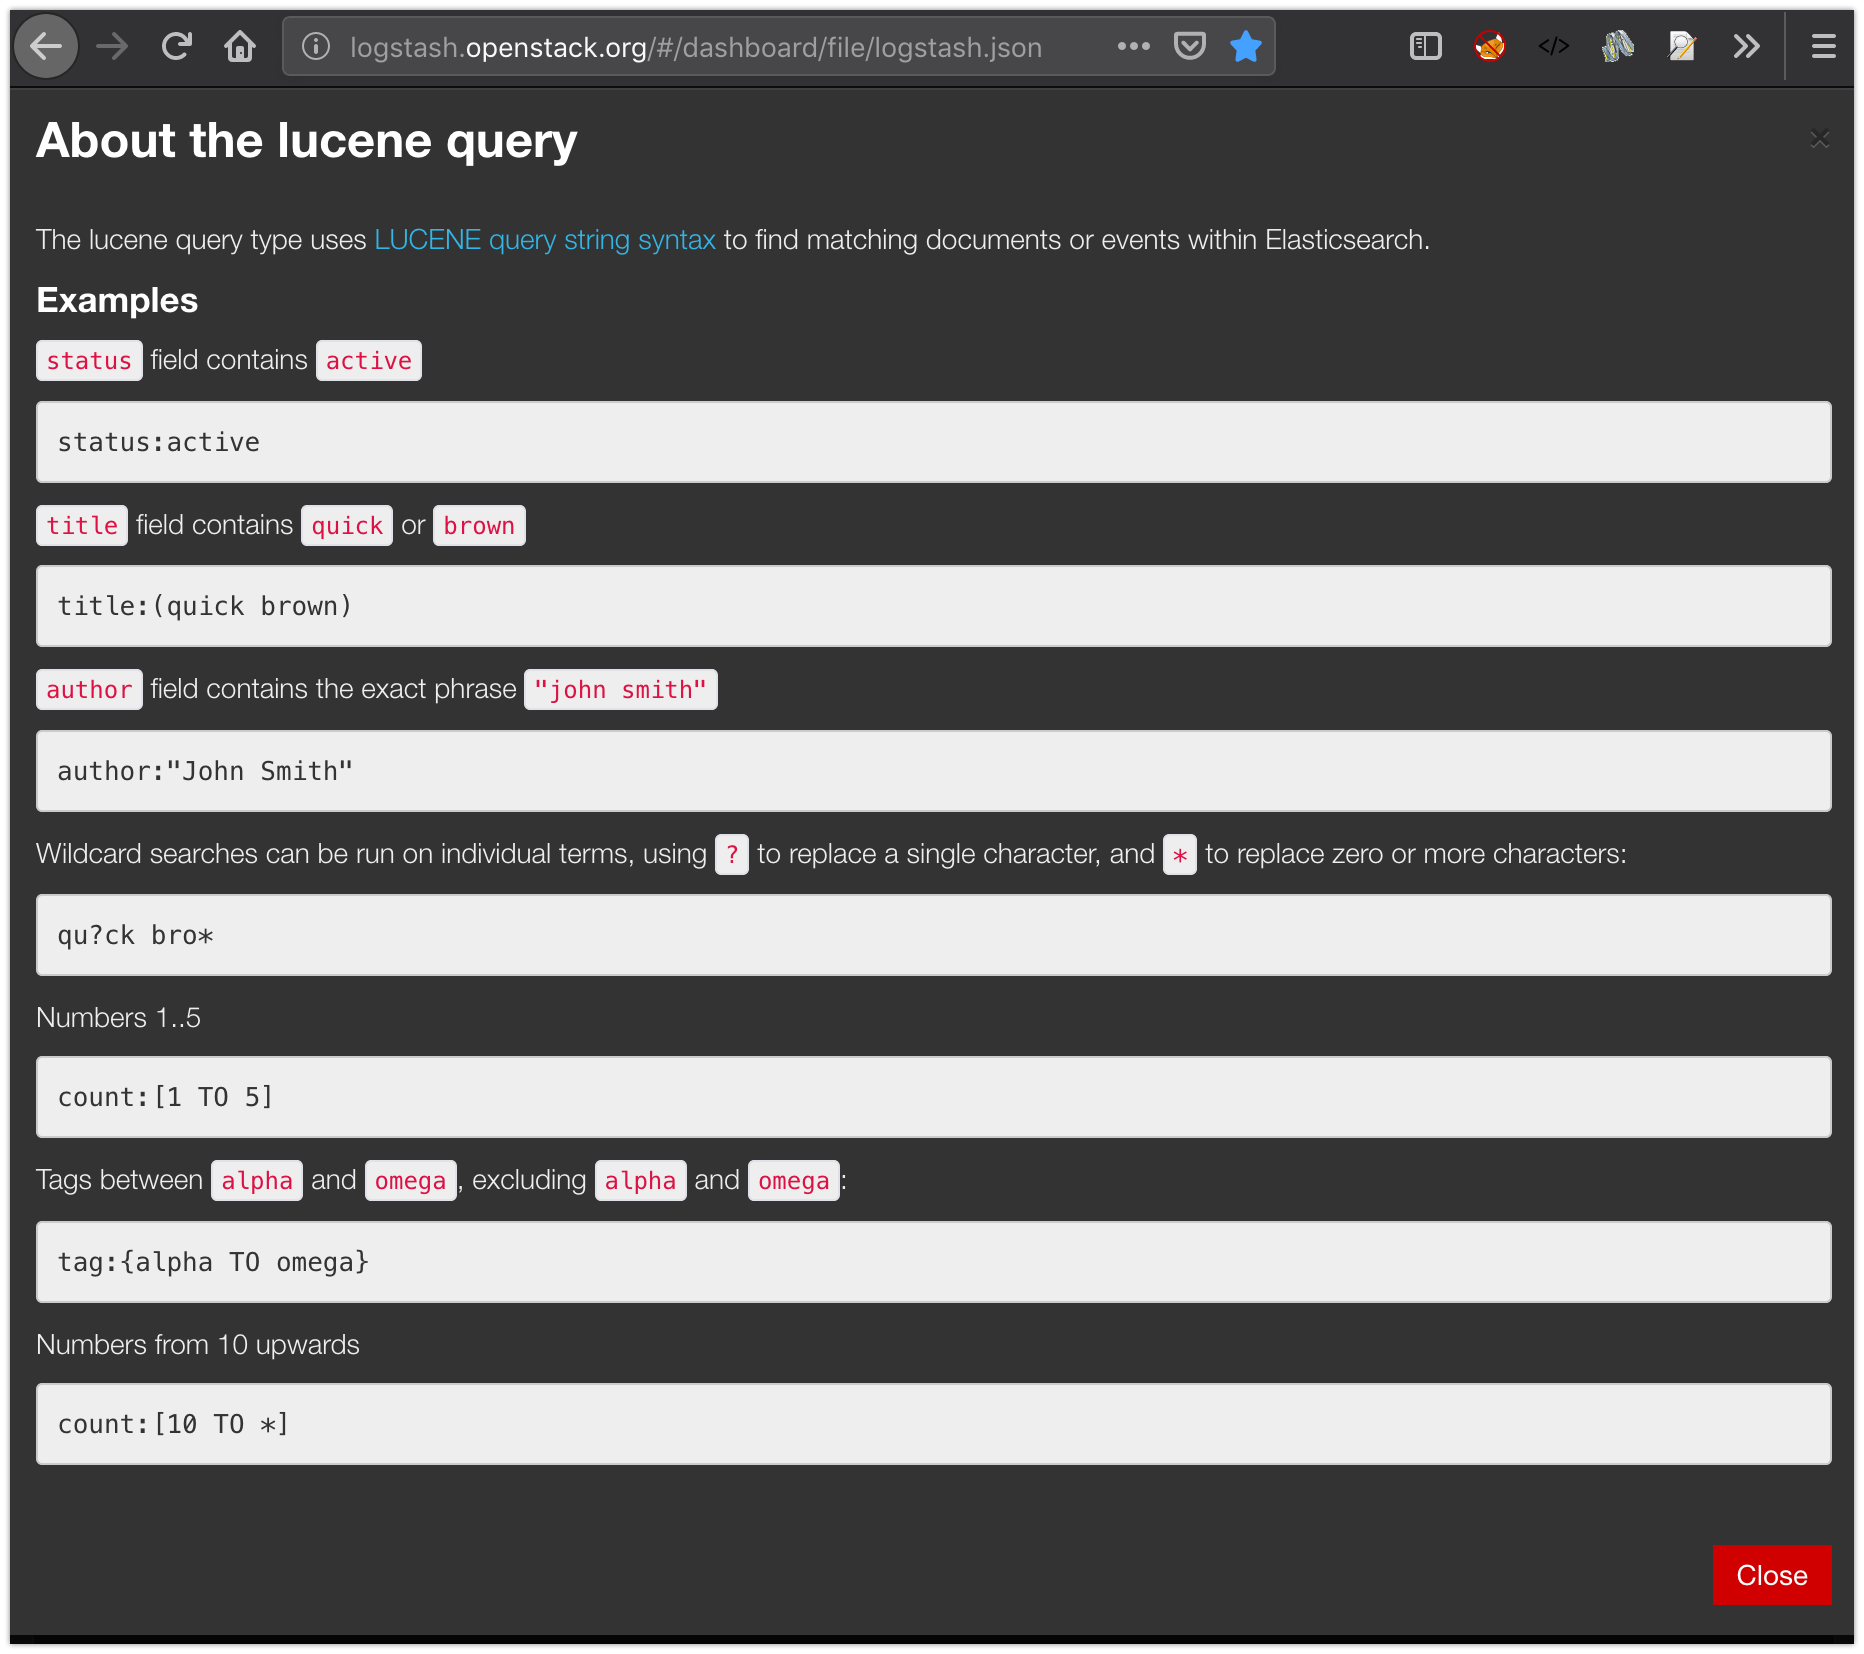The height and width of the screenshot is (1654, 1864).
Task: Click the 'quick' code tag
Action: (347, 526)
